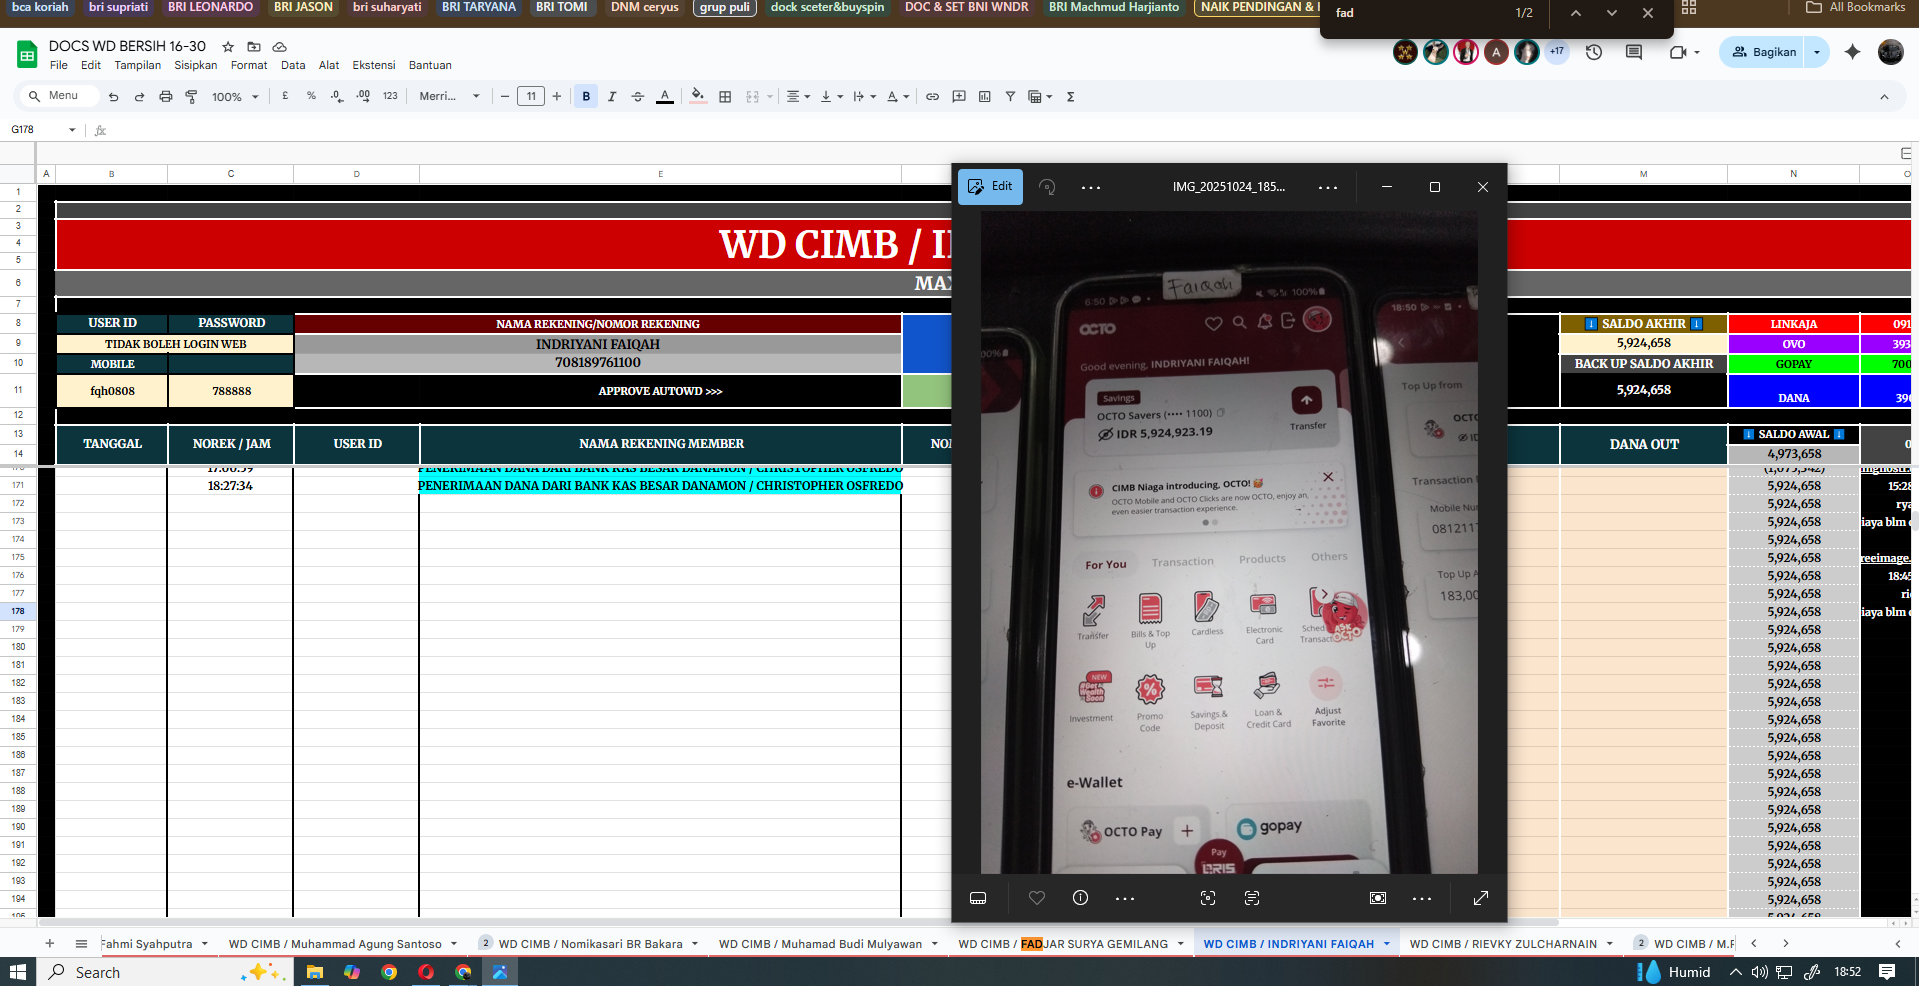Viewport: 1919px width, 986px height.
Task: Search the menus box
Action: [60, 96]
